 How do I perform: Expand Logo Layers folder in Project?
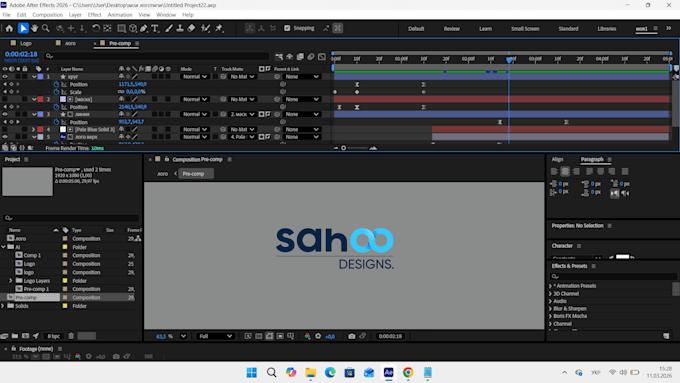tap(11, 281)
